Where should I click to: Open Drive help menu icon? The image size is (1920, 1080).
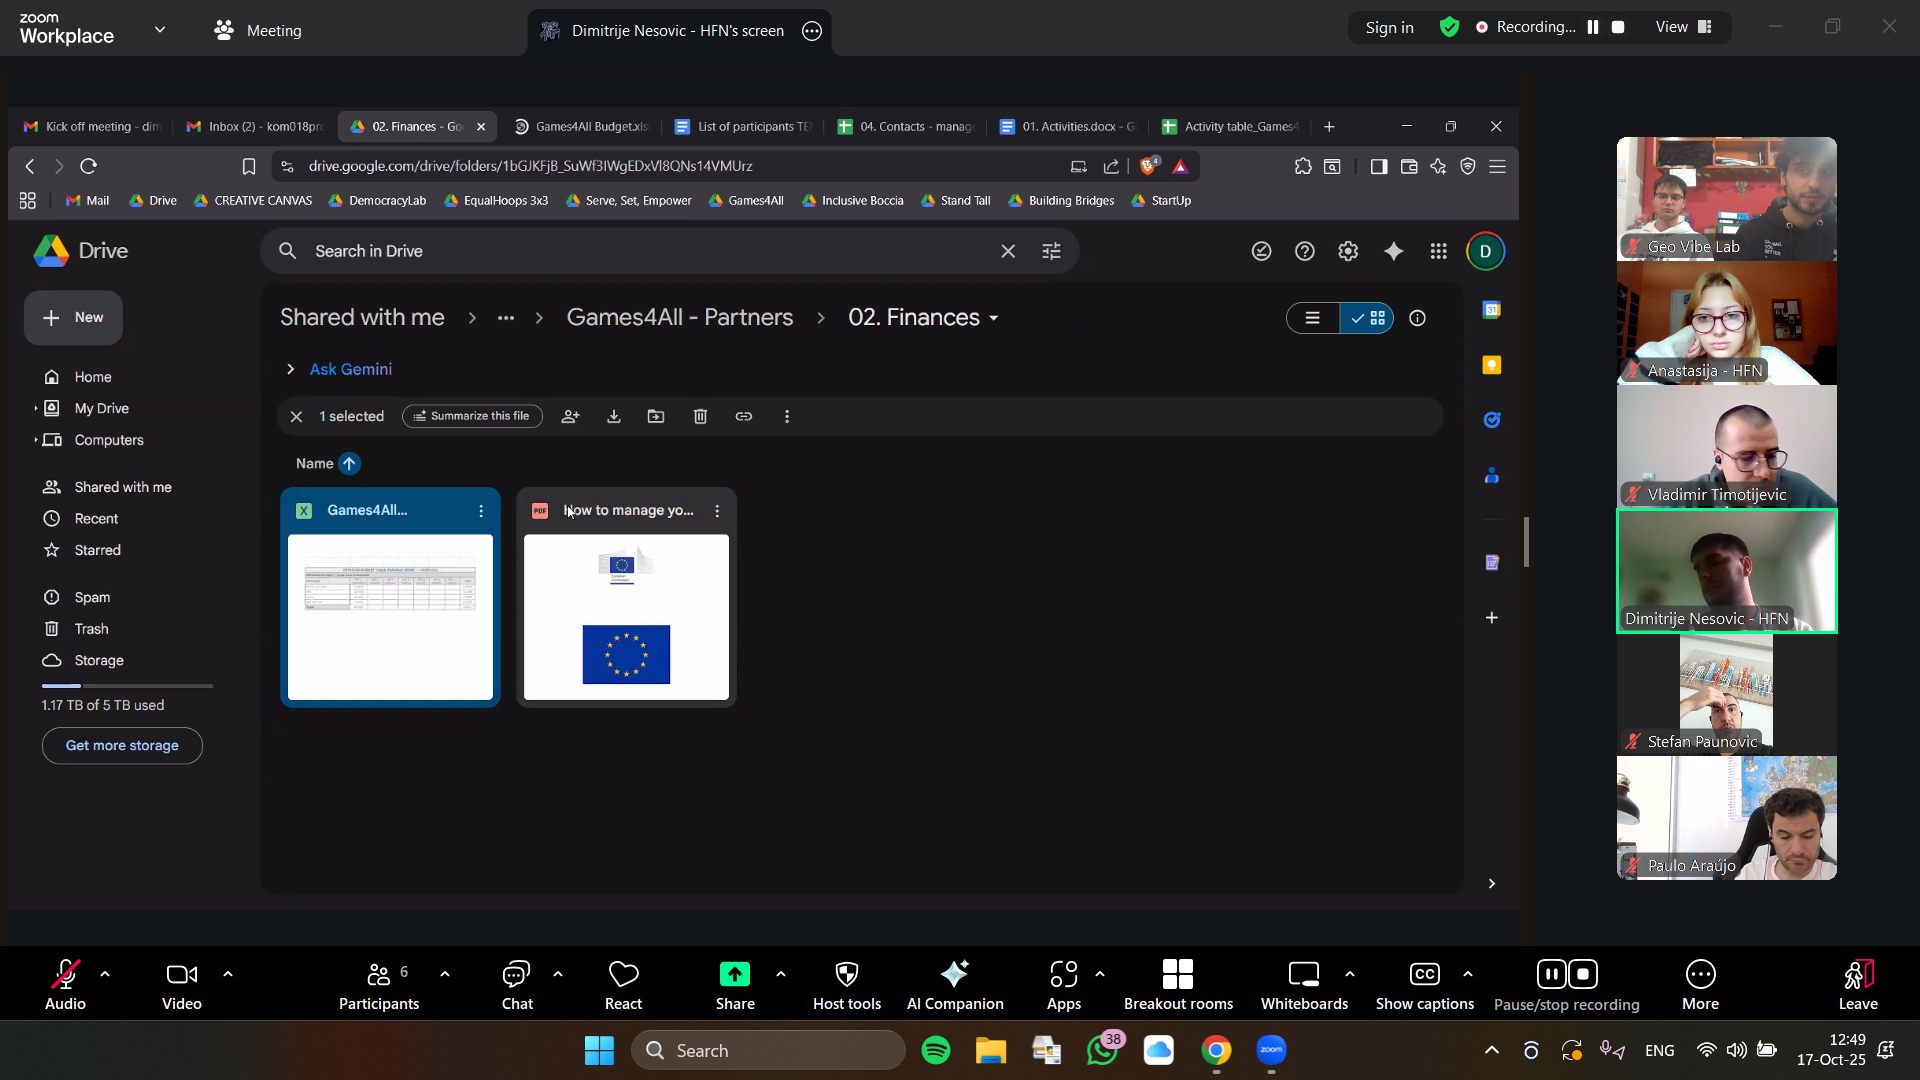(1304, 251)
